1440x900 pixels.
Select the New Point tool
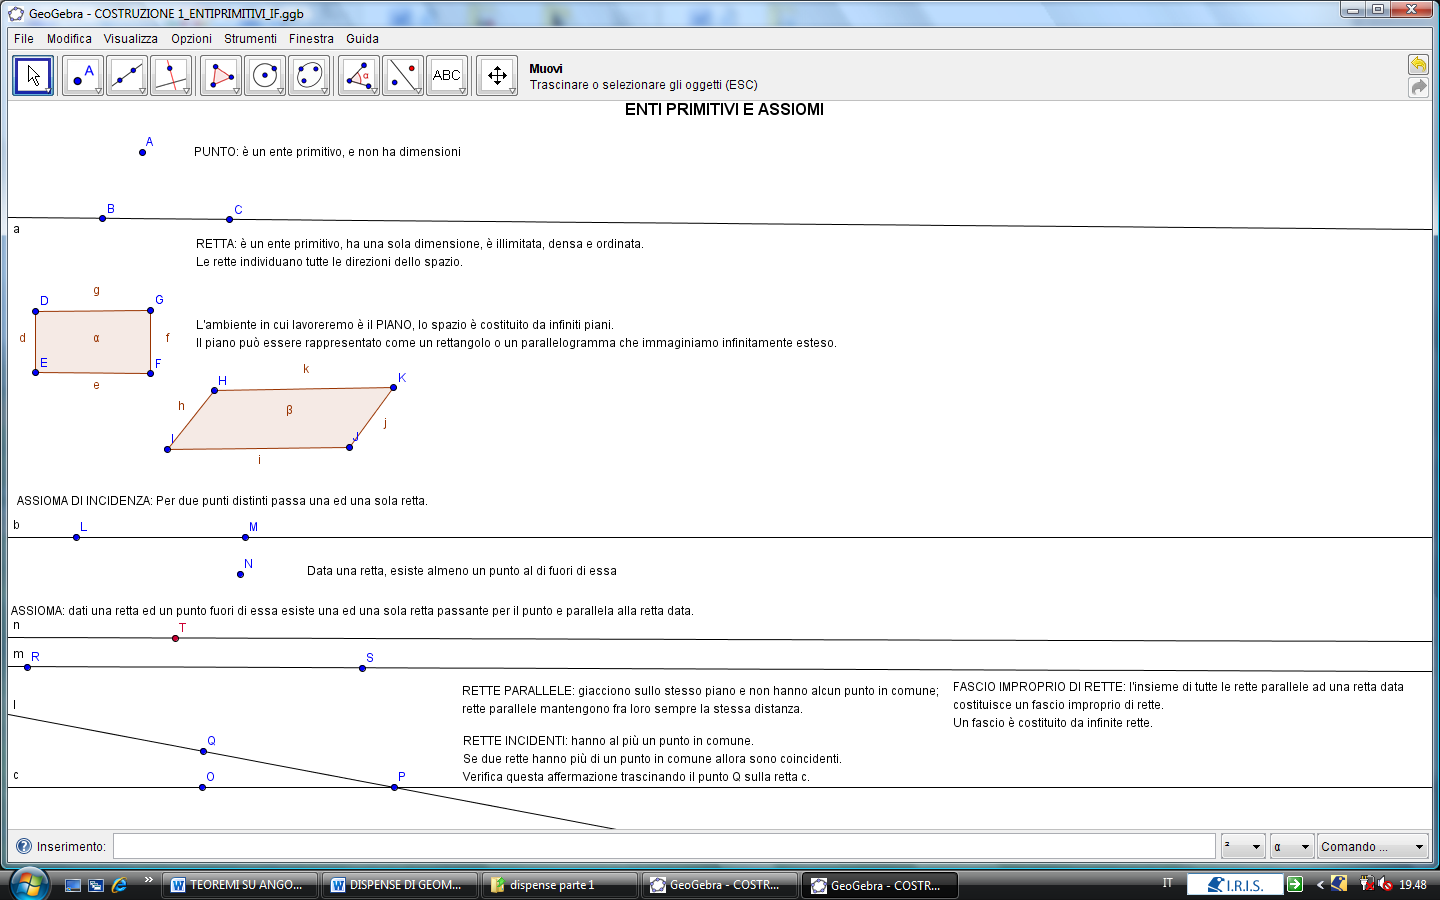tap(83, 75)
